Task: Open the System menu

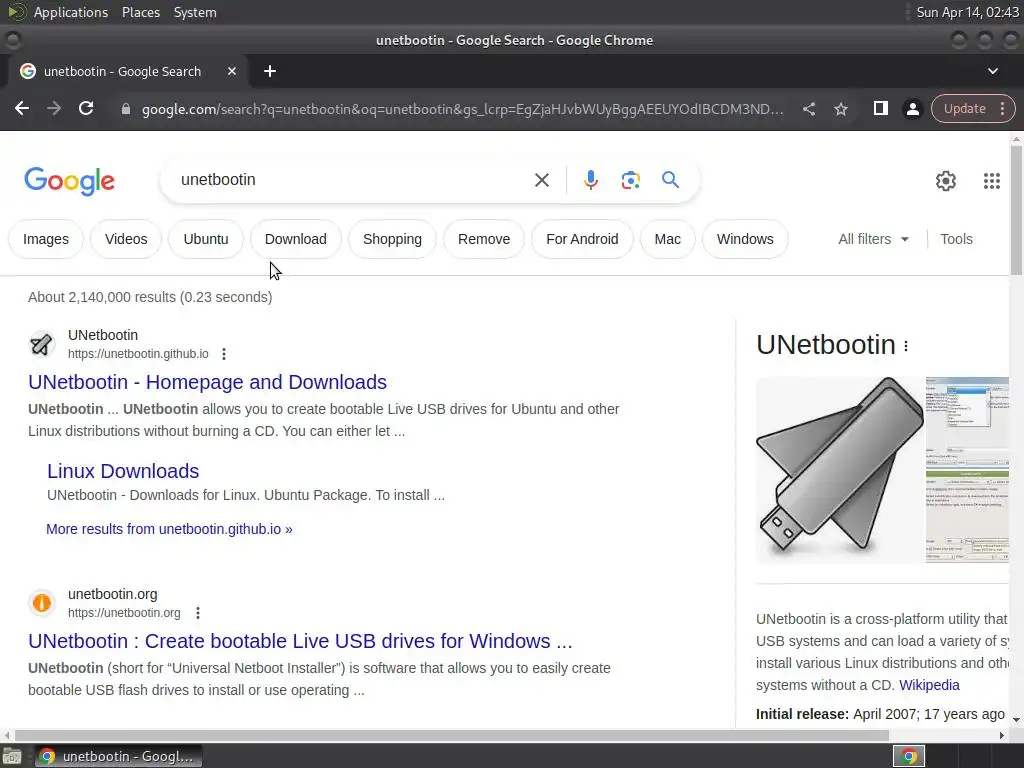Action: coord(195,12)
